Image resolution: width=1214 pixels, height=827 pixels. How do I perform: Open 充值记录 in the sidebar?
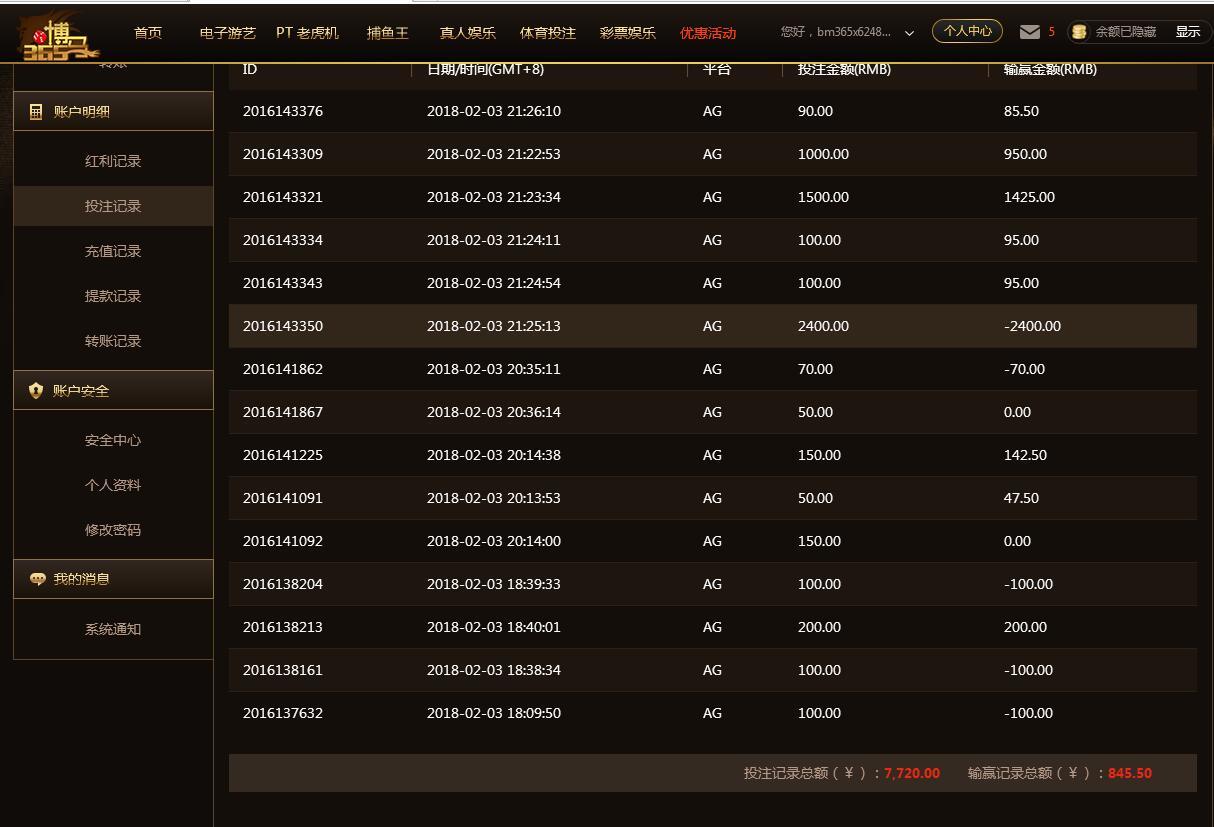113,252
